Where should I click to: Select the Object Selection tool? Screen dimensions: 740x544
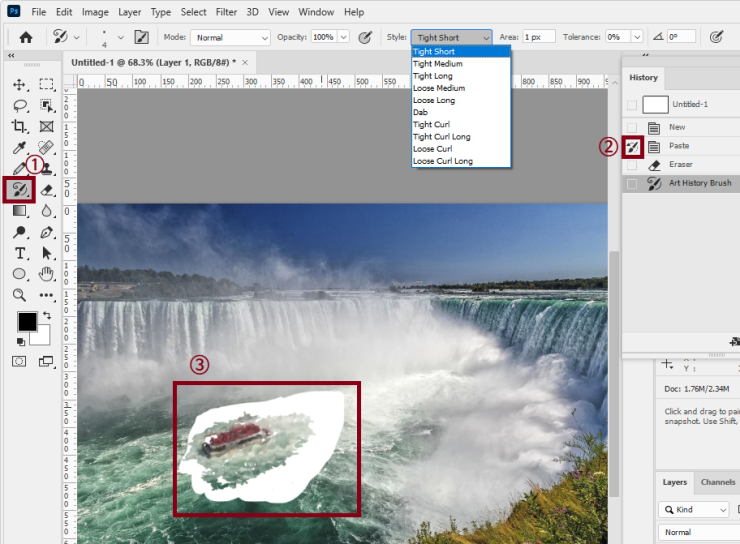click(46, 106)
